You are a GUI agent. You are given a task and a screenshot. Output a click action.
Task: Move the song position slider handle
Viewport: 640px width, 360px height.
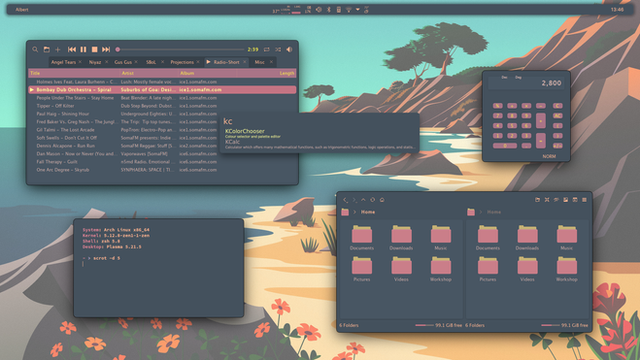(x=118, y=49)
